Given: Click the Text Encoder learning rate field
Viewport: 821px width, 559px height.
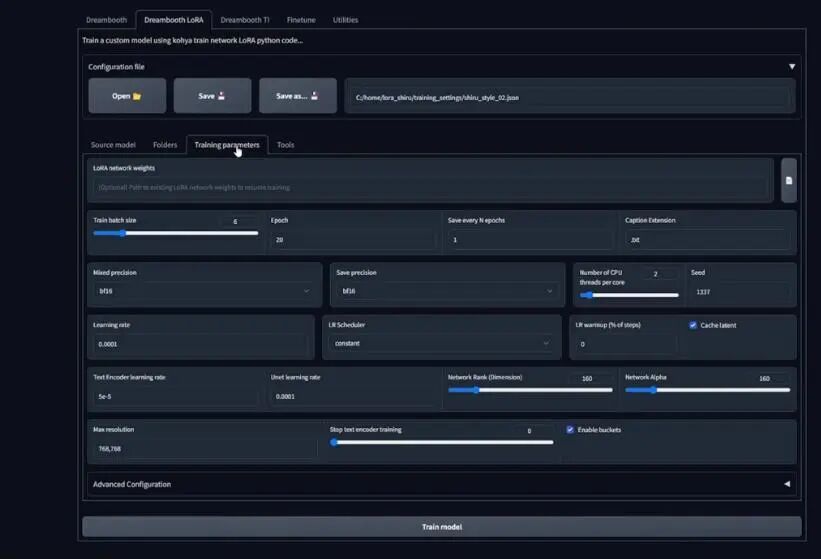Looking at the screenshot, I should (x=175, y=396).
